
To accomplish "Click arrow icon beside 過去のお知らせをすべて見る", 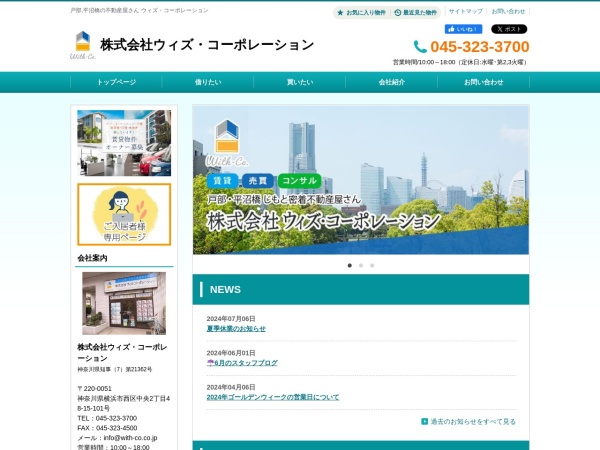I will [x=424, y=421].
